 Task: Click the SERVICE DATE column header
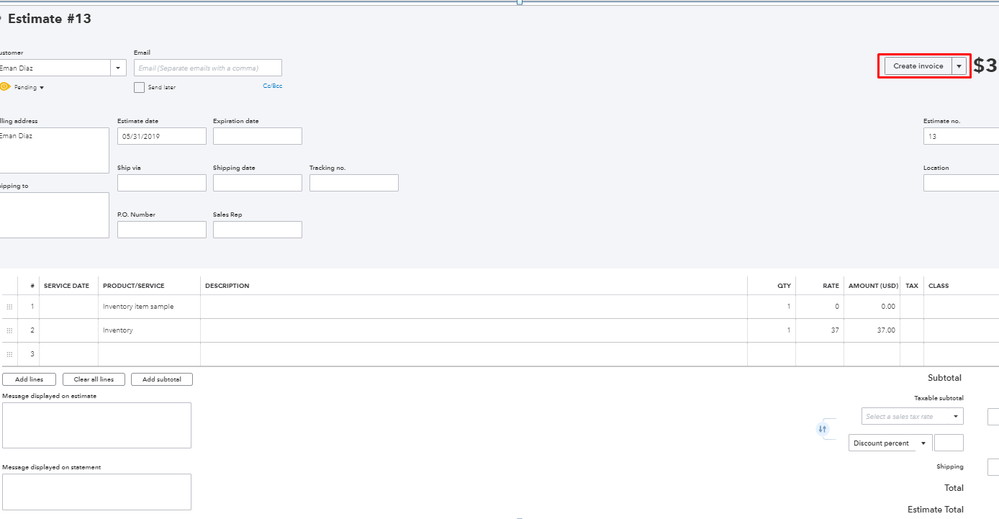pyautogui.click(x=66, y=286)
